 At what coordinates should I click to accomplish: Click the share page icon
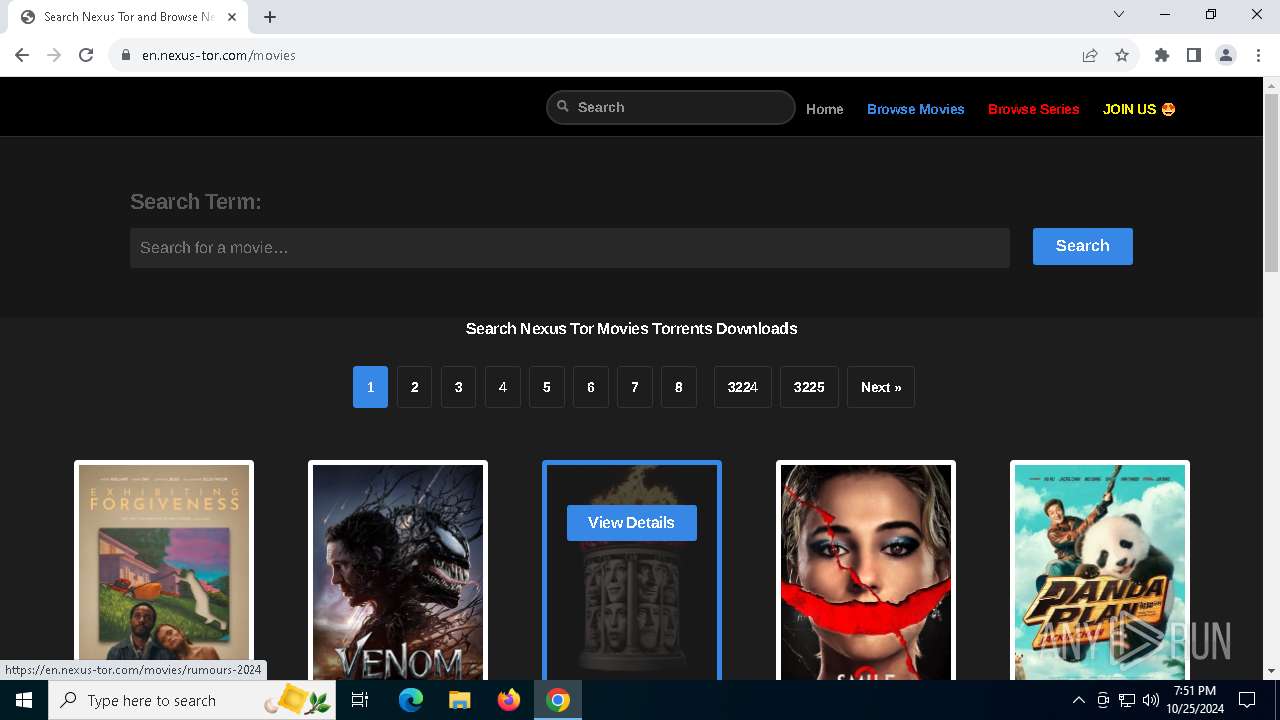(1090, 55)
